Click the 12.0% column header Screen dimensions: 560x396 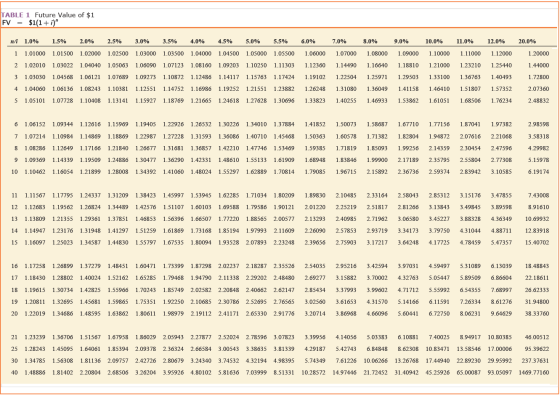coord(496,41)
